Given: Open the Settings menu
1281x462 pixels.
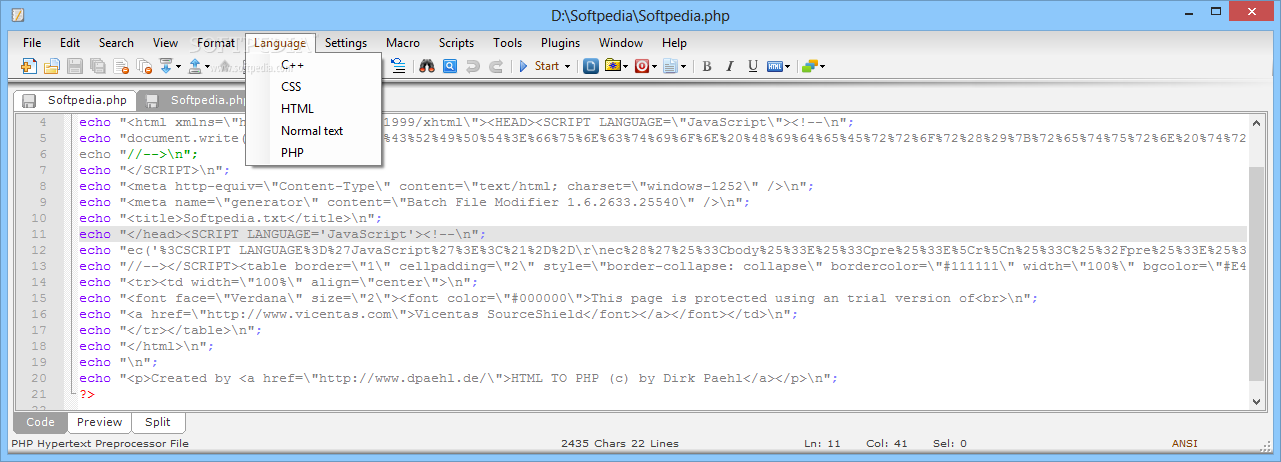Looking at the screenshot, I should [346, 43].
